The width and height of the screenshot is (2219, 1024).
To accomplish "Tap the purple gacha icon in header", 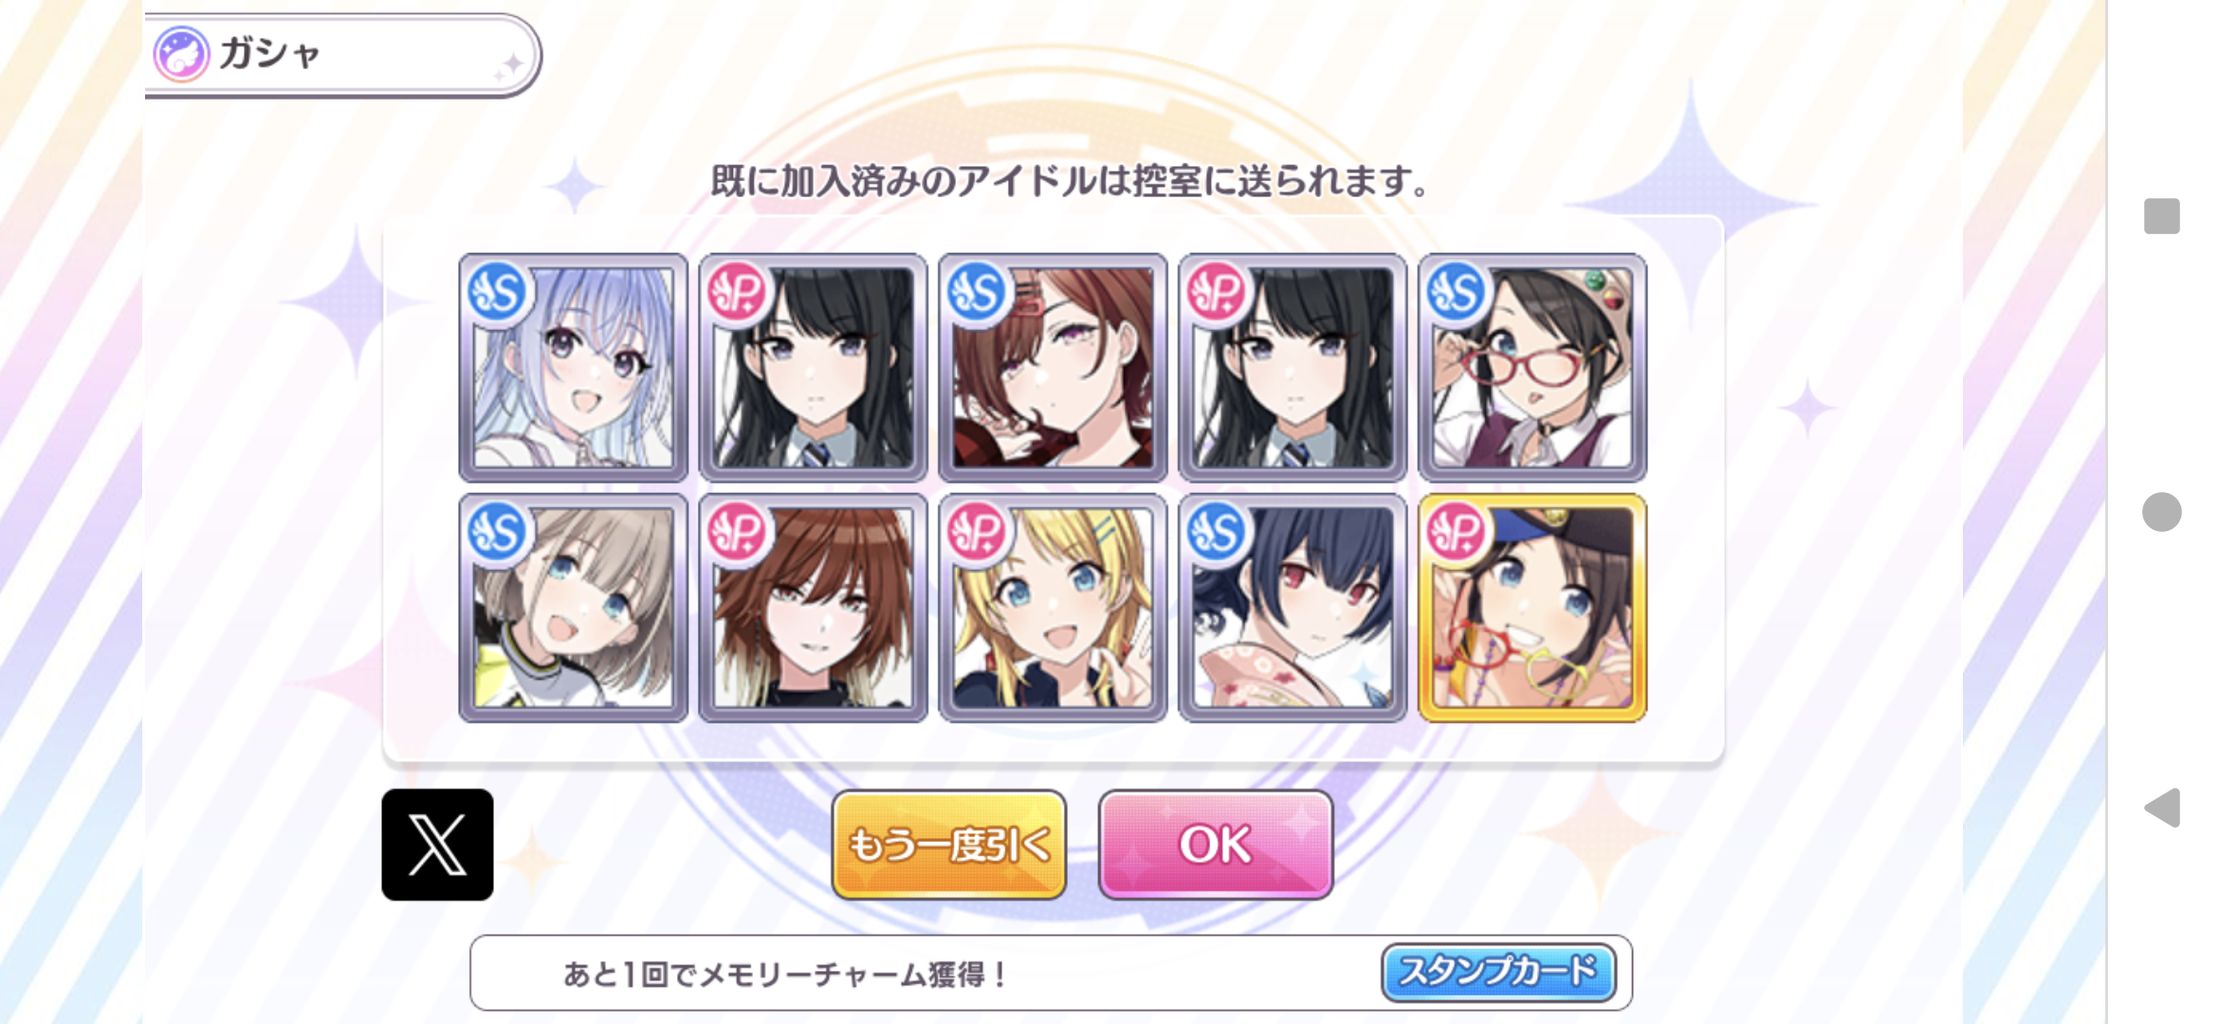I will [x=182, y=54].
